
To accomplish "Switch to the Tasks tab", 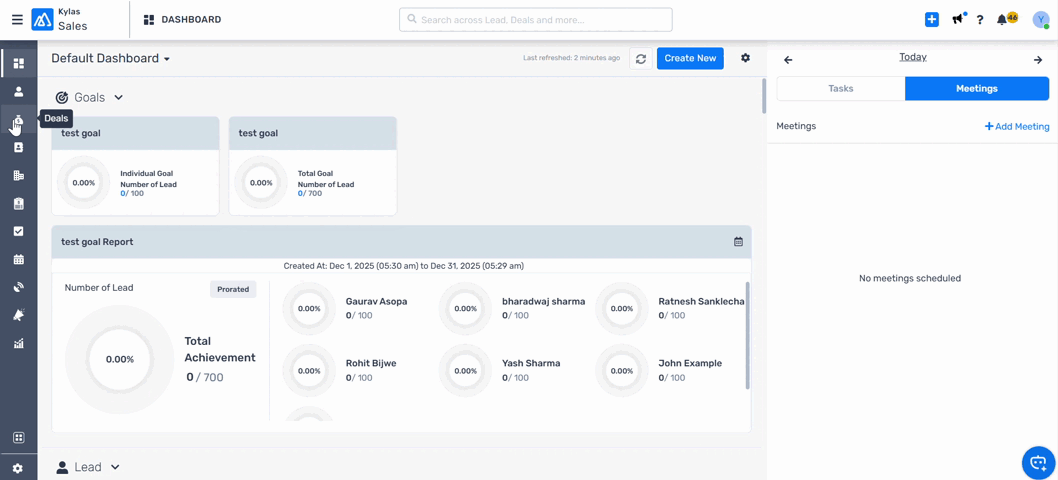I will click(840, 89).
